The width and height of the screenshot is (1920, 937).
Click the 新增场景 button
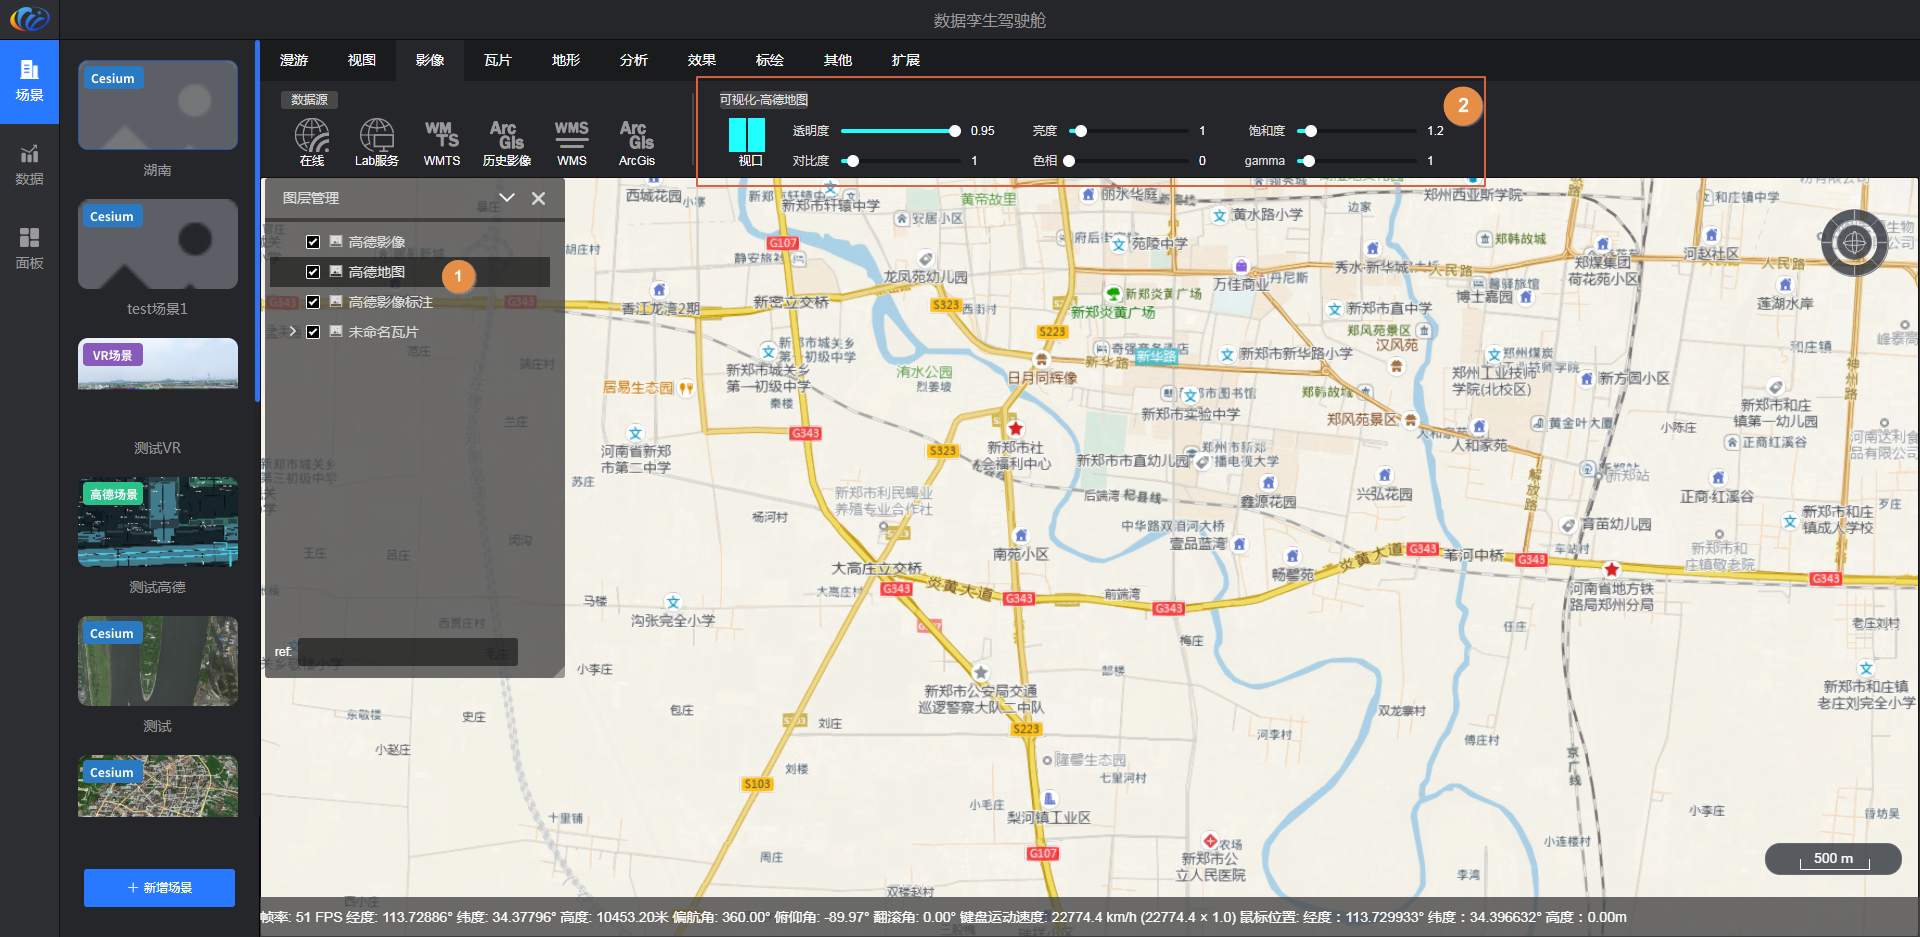[159, 887]
